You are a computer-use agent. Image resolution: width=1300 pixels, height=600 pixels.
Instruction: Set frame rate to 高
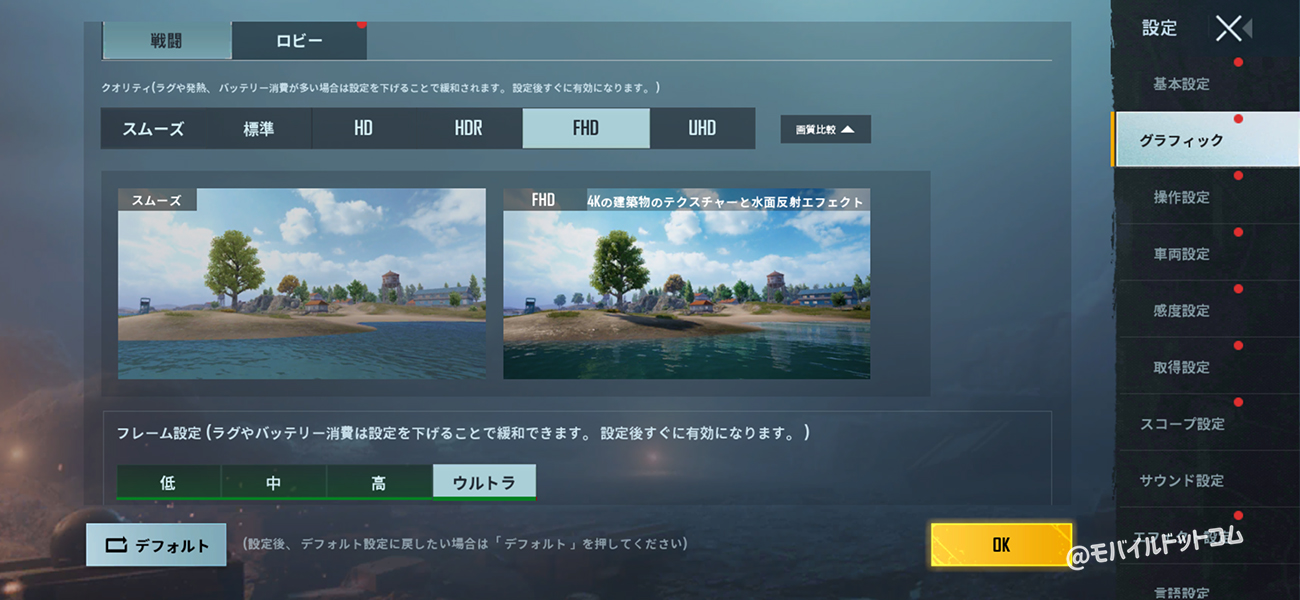(378, 482)
